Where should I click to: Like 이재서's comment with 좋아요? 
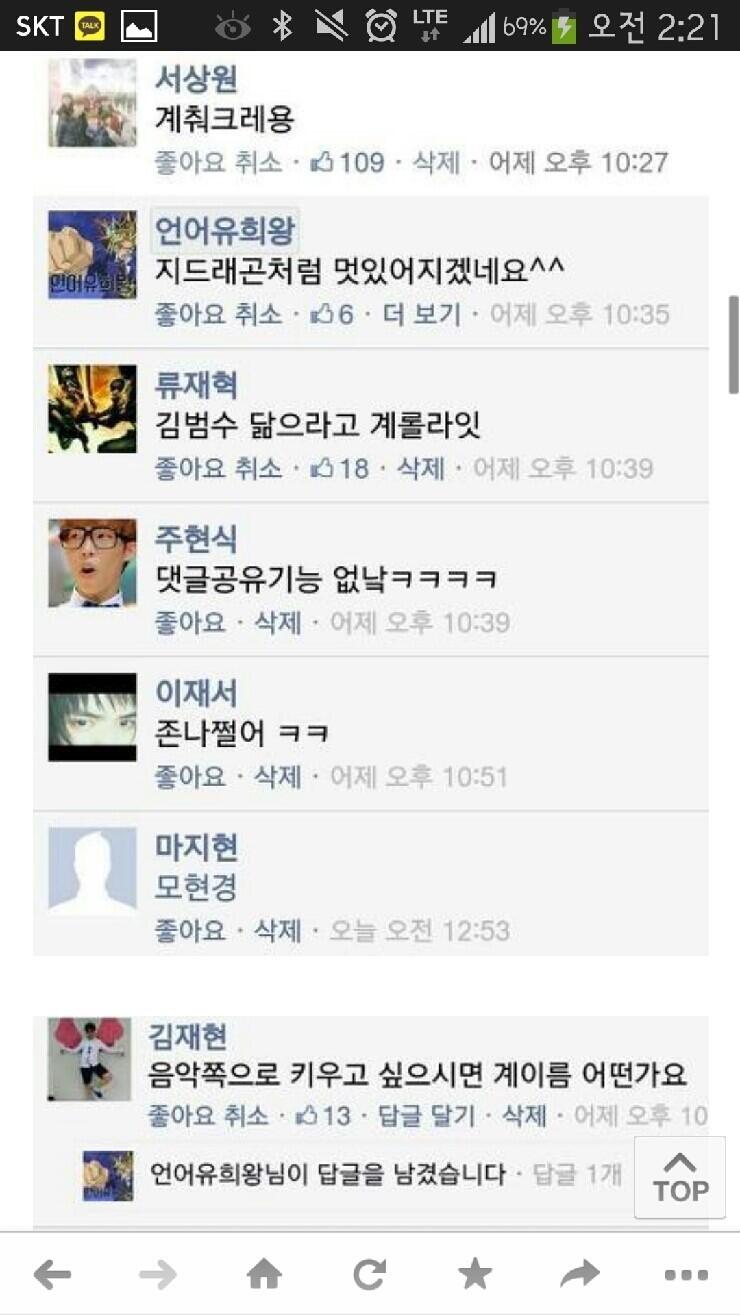[x=190, y=776]
